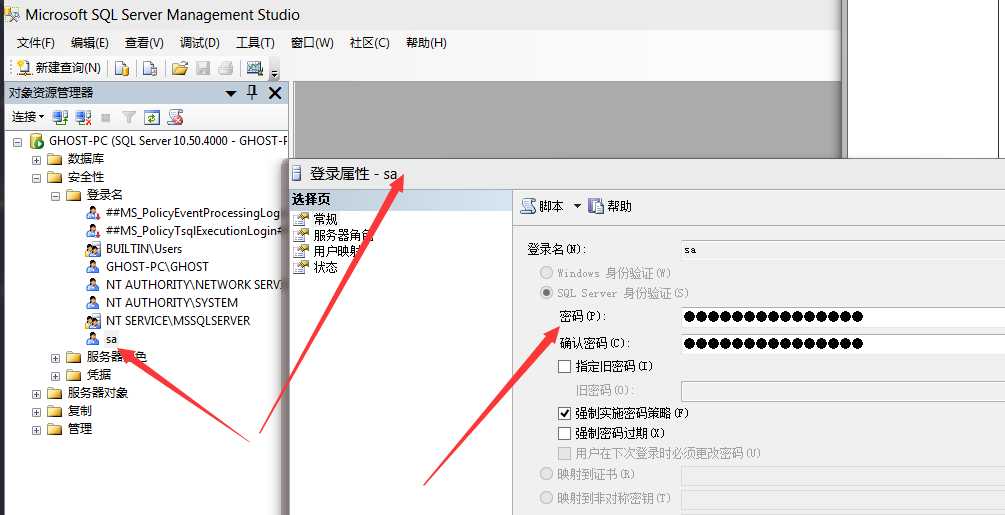1005x515 pixels.
Task: Expand the 管理 folder node
Action: pos(37,430)
